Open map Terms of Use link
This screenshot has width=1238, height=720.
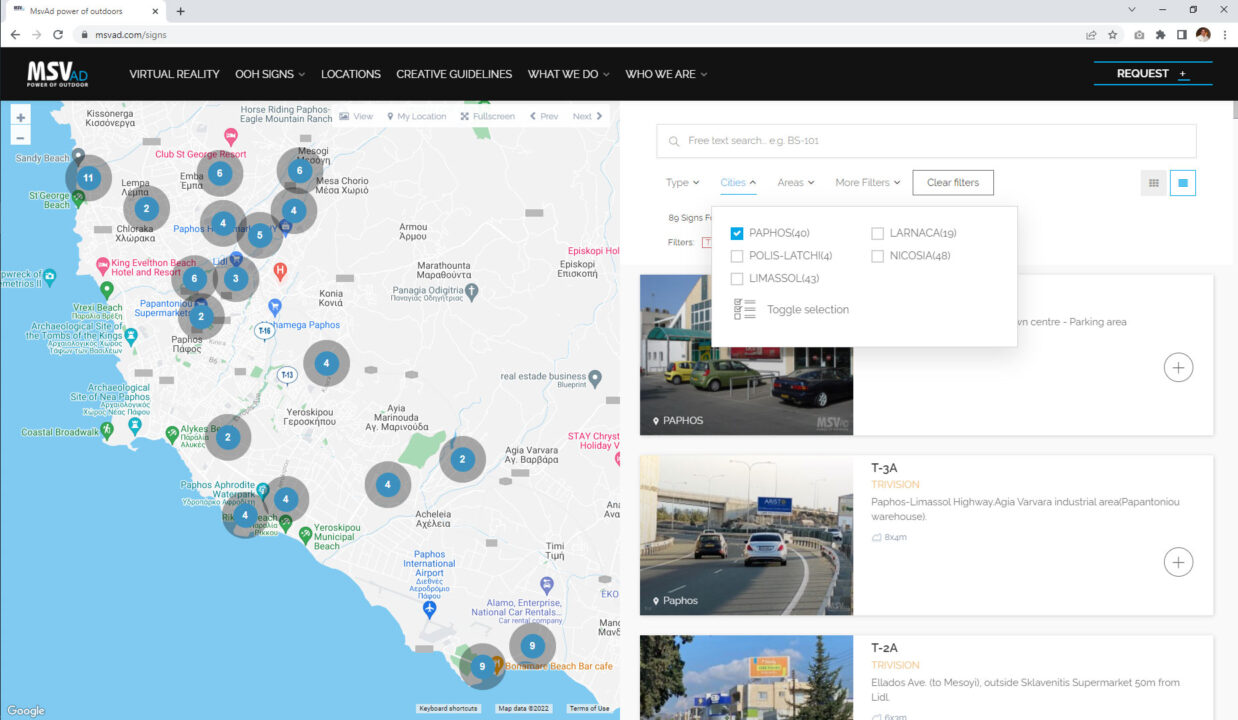pos(589,708)
